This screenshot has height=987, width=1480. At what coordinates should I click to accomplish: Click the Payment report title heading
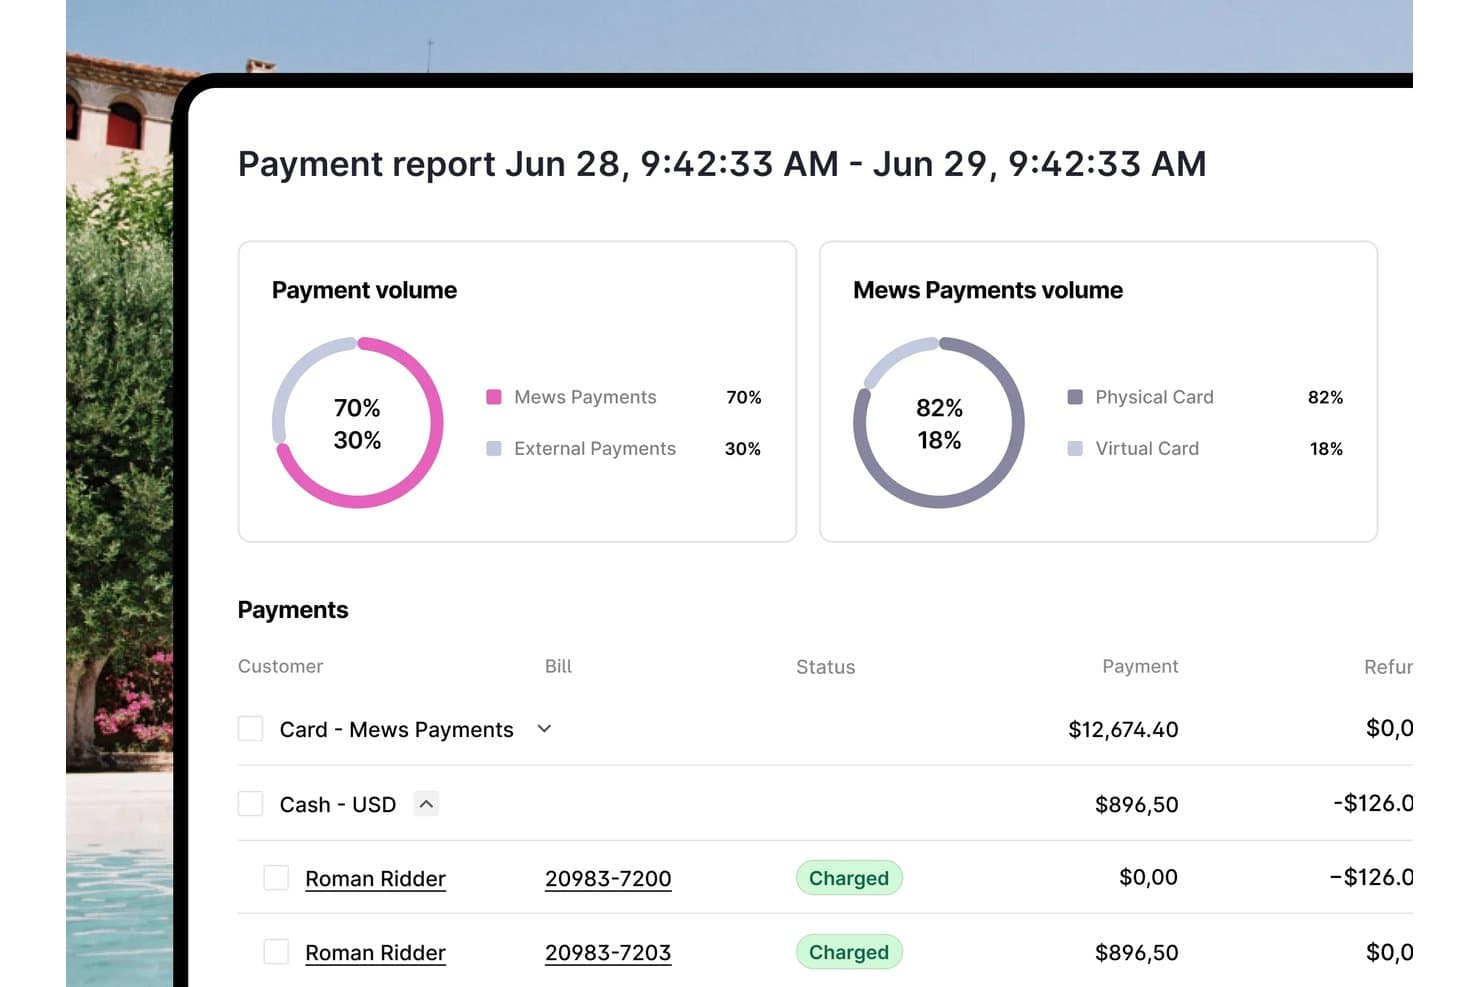[x=722, y=164]
